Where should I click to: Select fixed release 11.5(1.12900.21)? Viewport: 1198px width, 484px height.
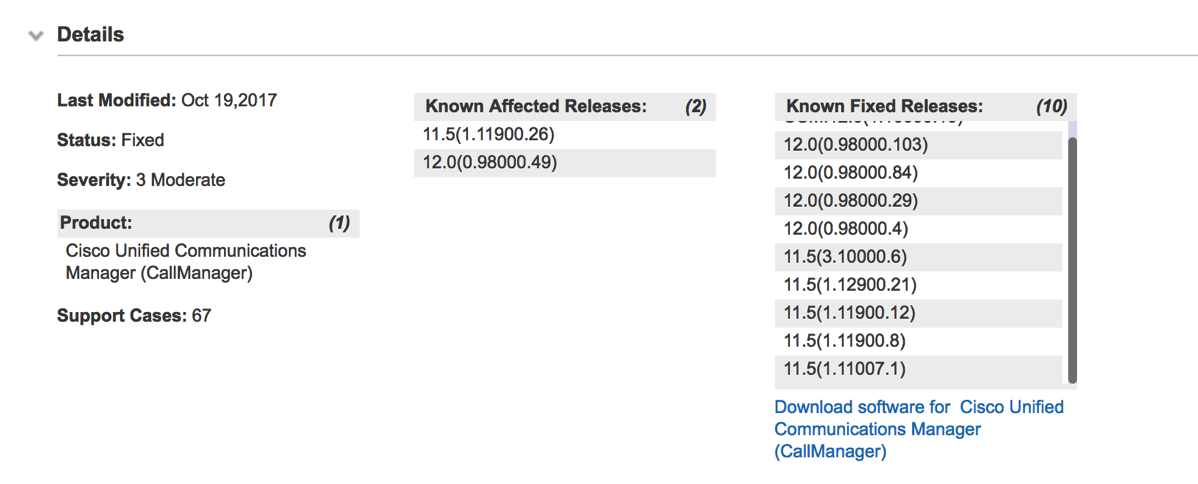pos(850,285)
